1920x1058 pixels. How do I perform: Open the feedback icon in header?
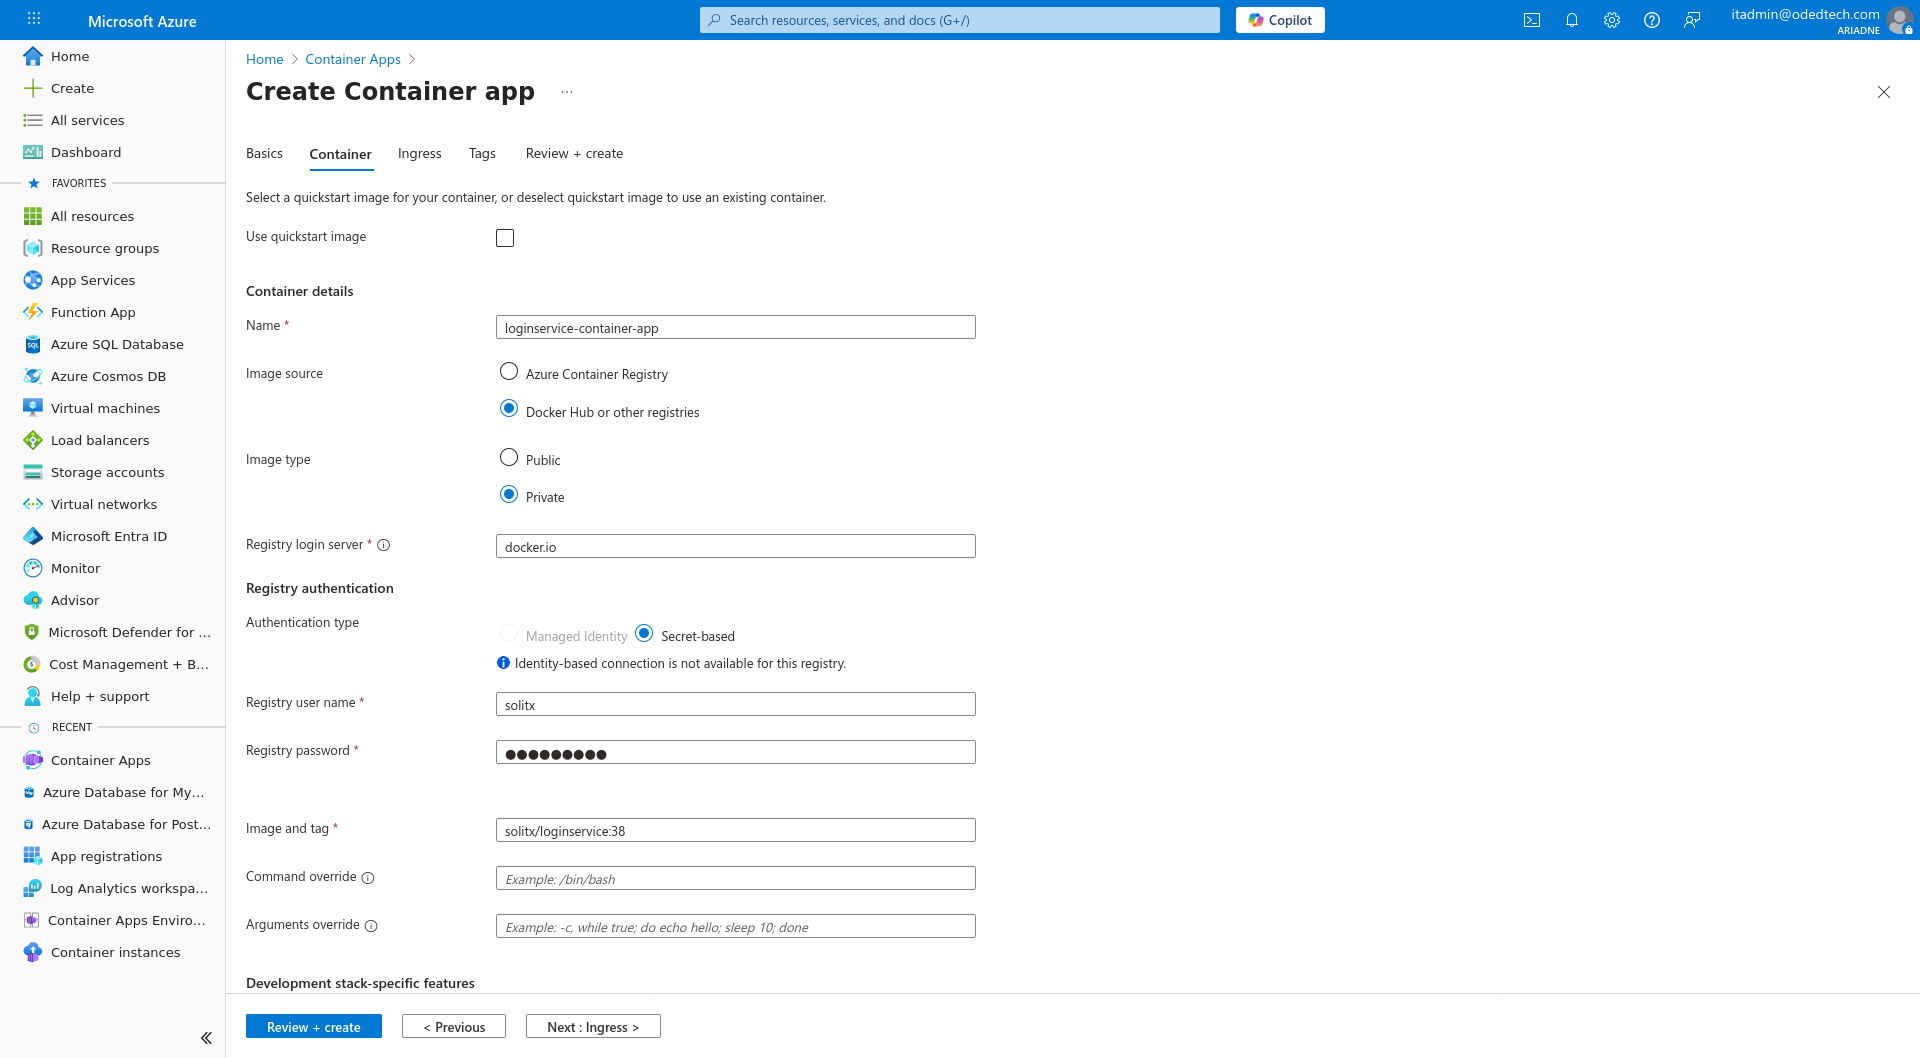pos(1692,20)
